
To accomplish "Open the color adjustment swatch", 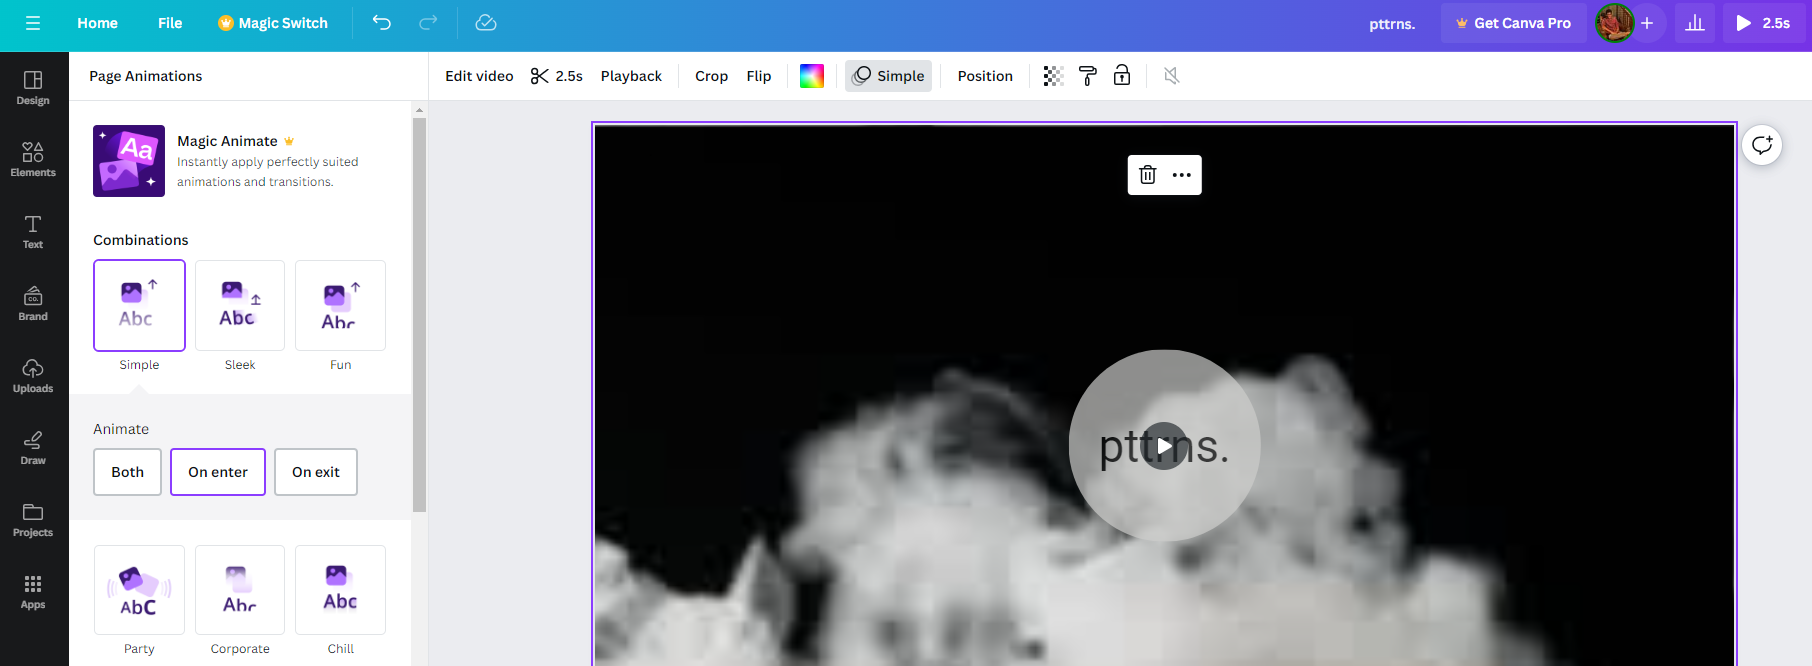I will 812,76.
